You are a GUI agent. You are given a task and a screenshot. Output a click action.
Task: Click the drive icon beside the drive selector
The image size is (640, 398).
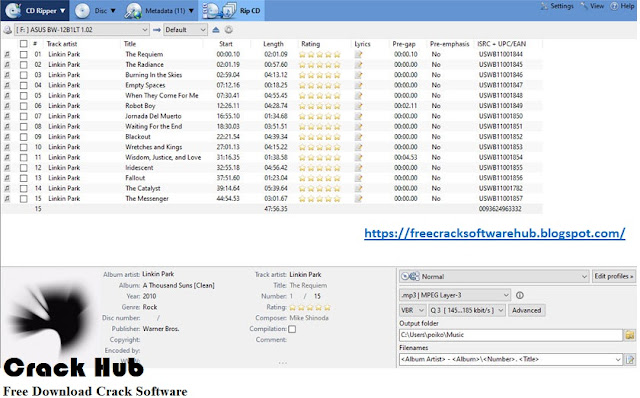pyautogui.click(x=7, y=30)
